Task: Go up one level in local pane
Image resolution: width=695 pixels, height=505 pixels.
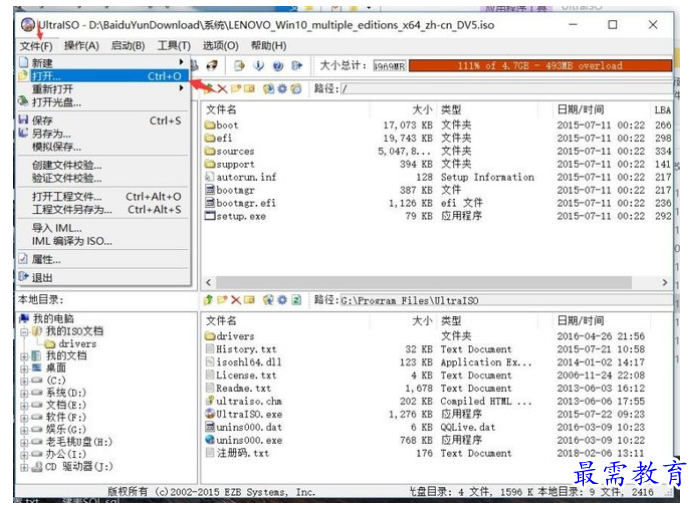Action: (x=208, y=300)
